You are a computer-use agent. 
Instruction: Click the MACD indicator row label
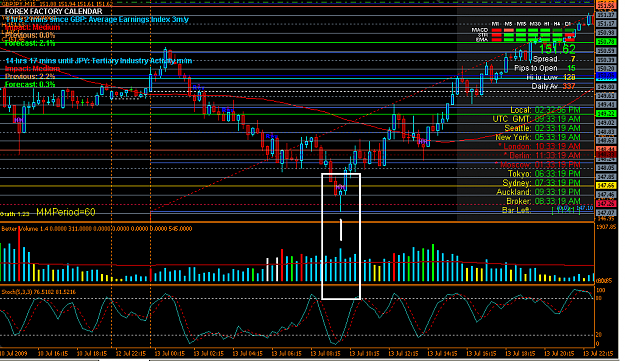click(480, 30)
